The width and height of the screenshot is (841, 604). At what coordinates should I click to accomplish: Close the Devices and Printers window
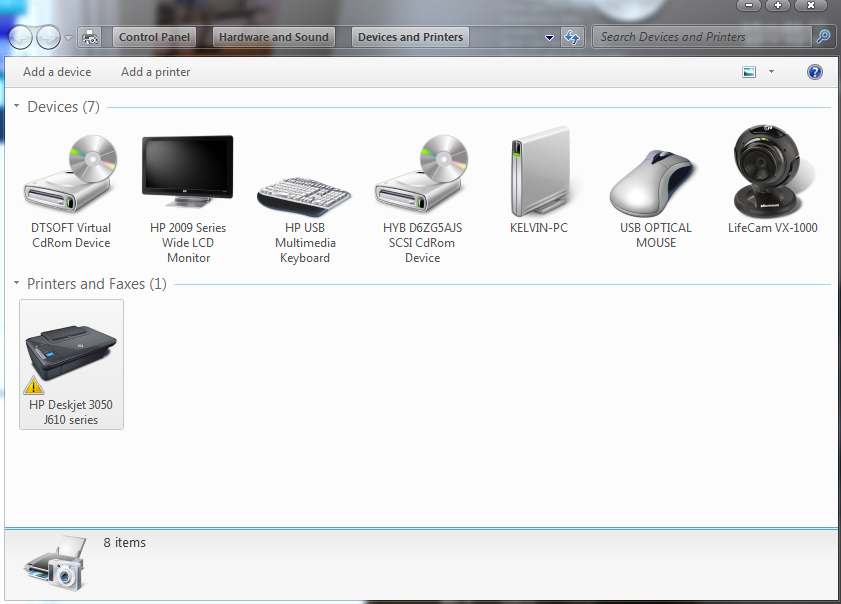pos(811,5)
